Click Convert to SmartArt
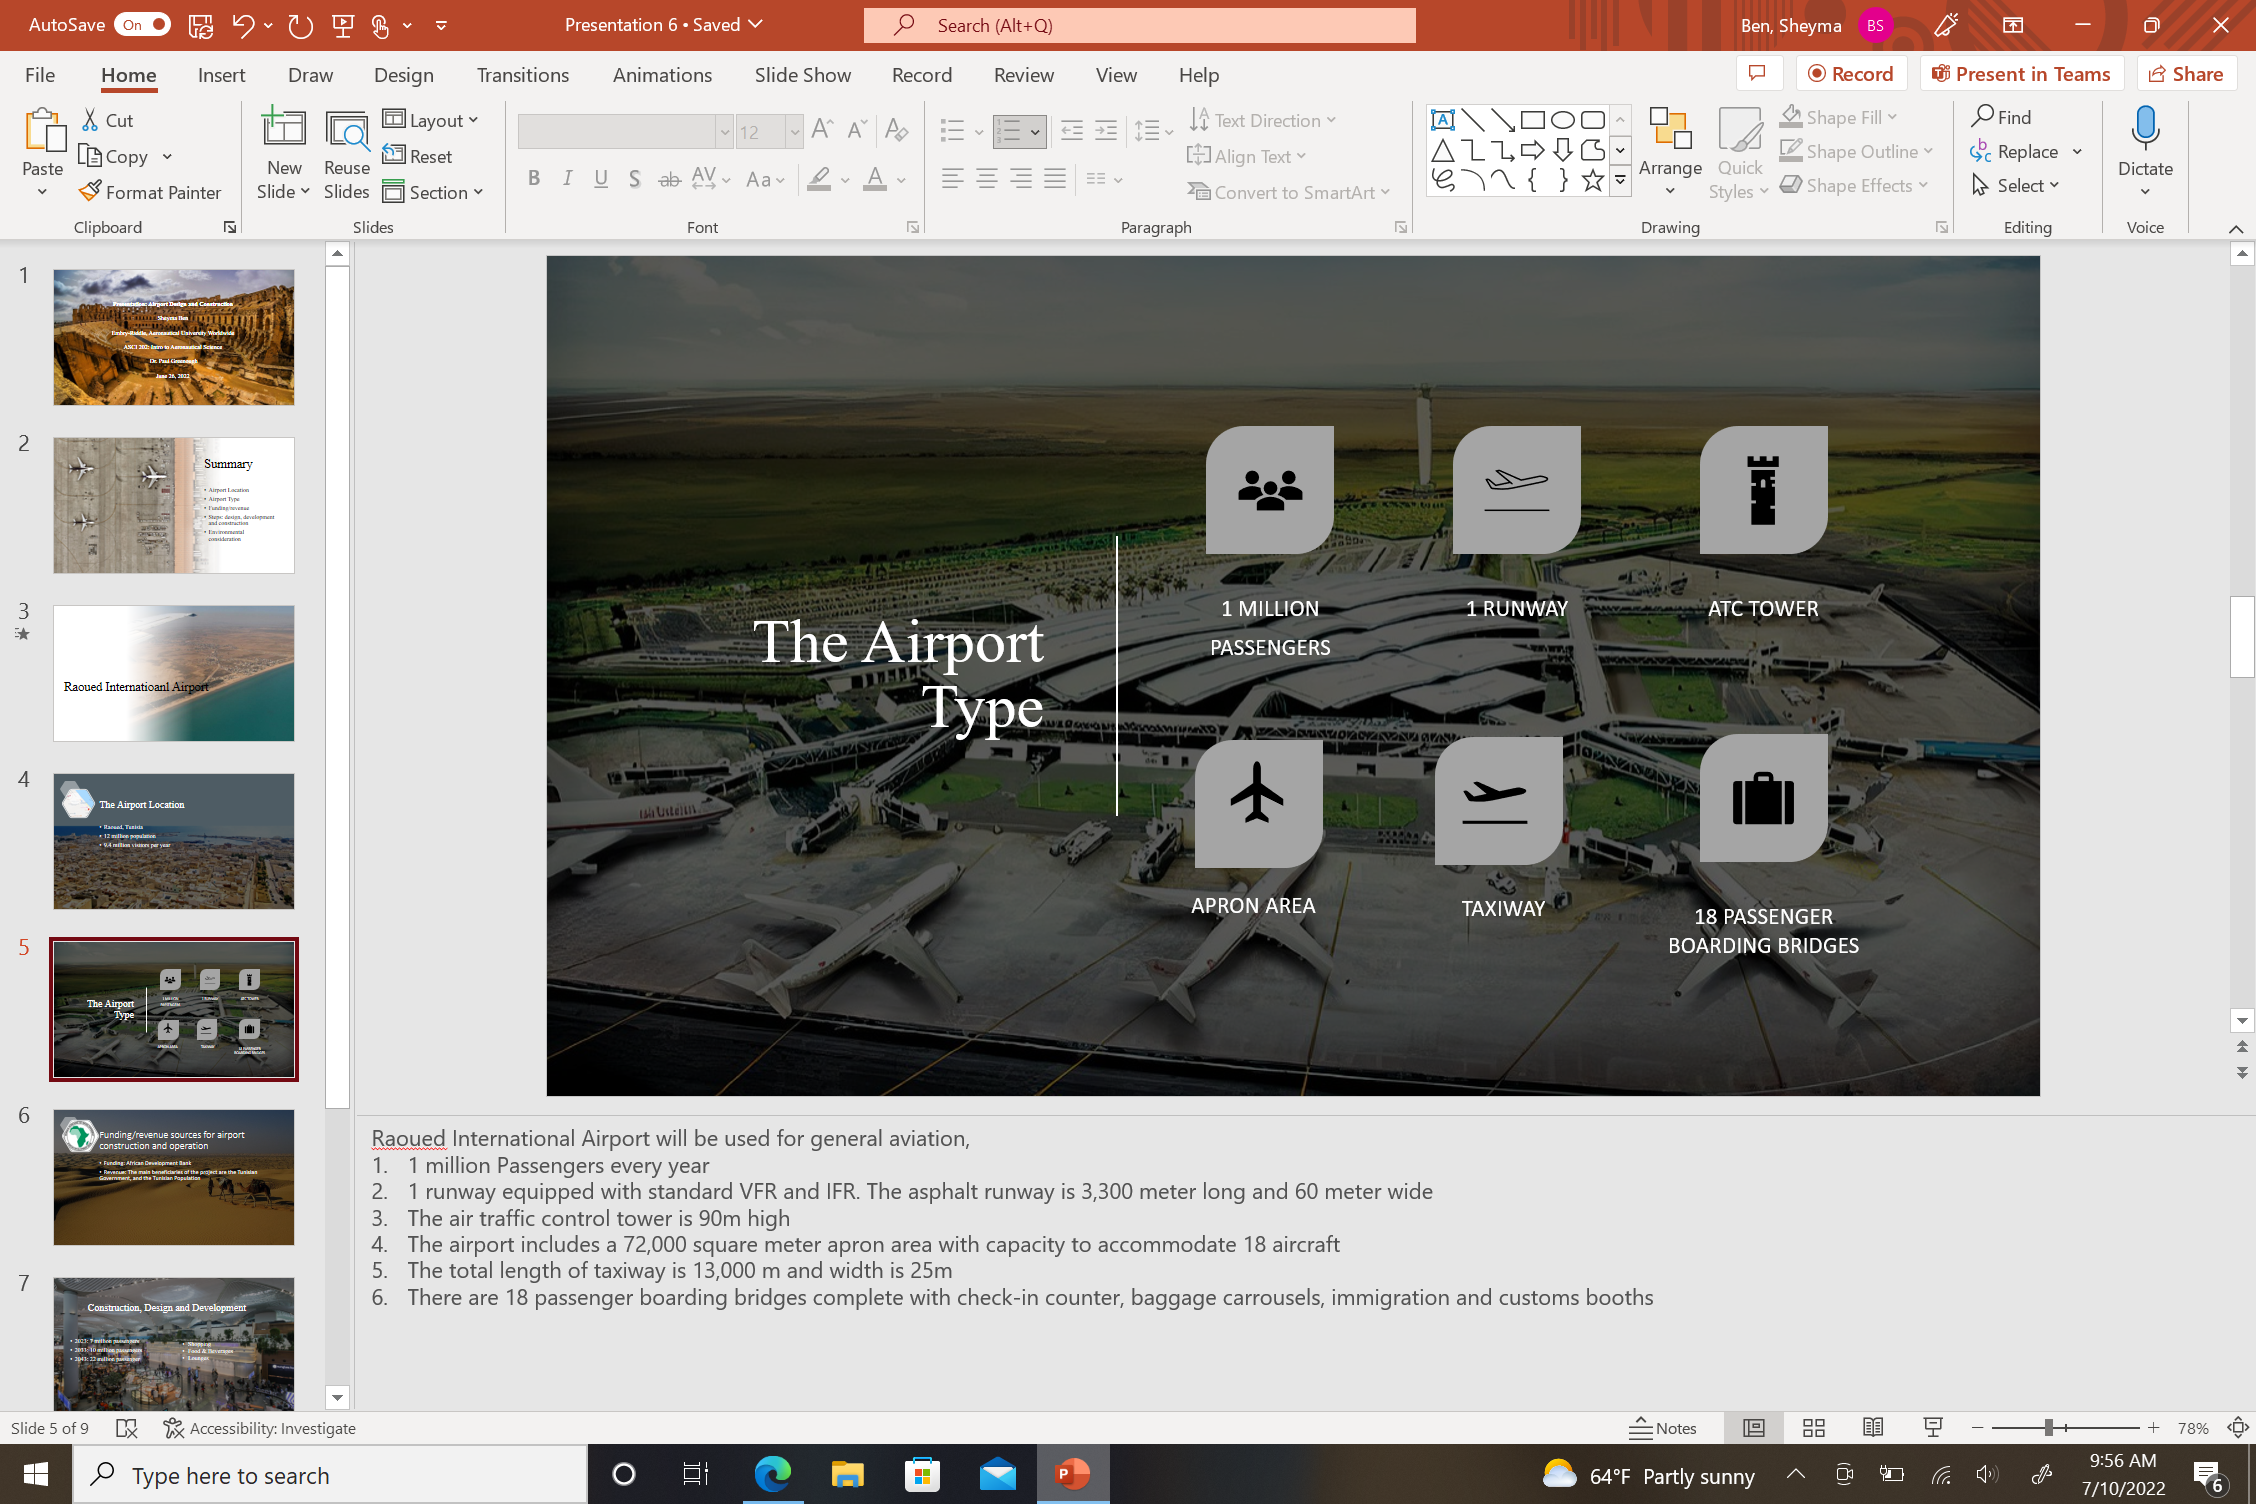Screen dimensions: 2256x1504 pyautogui.click(x=1289, y=192)
